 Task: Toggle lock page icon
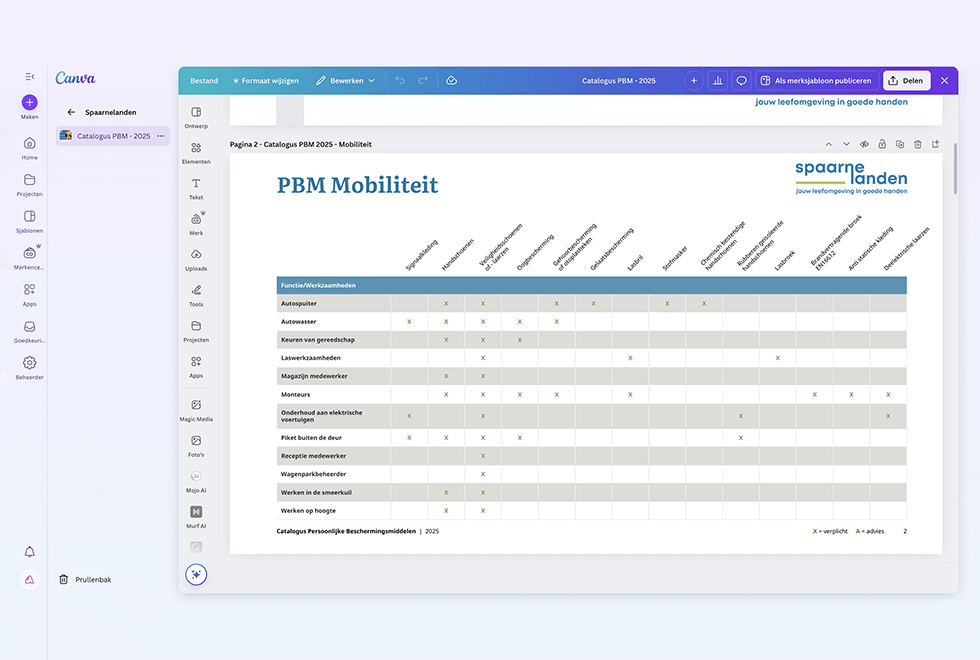point(882,144)
